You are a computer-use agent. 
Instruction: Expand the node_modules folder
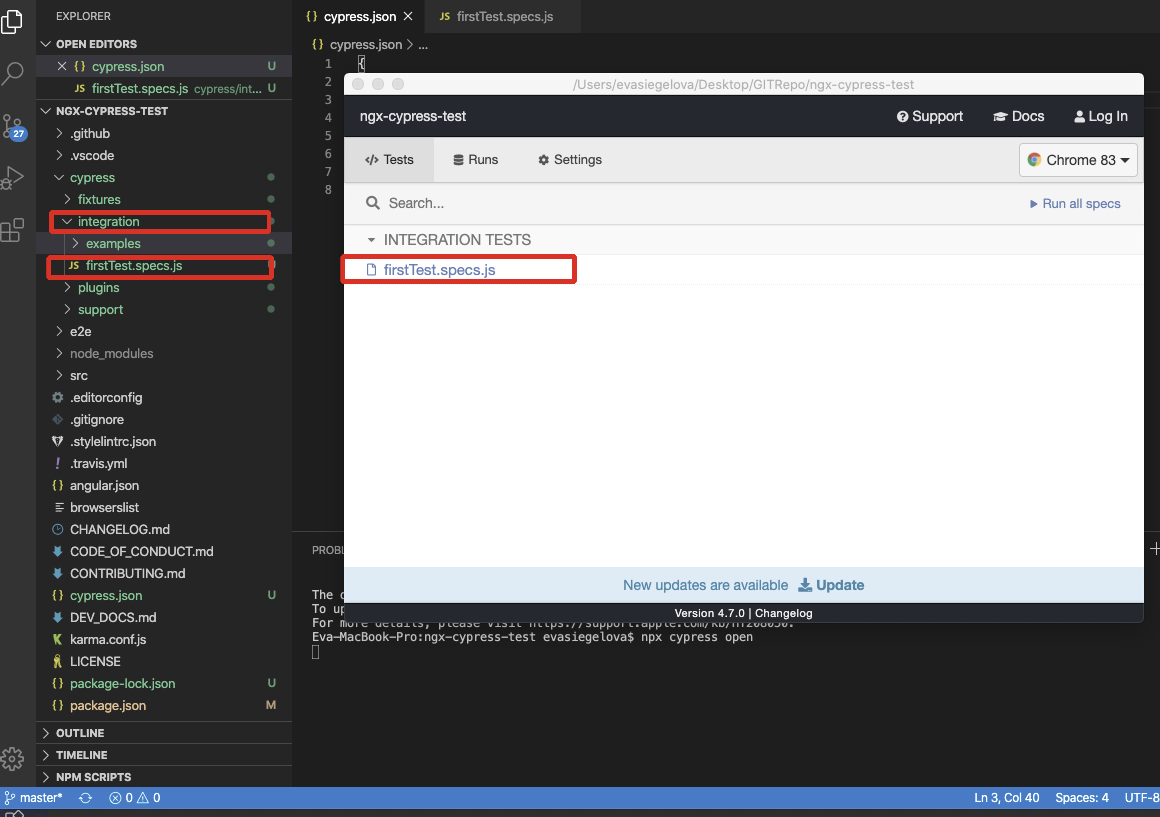tap(111, 353)
